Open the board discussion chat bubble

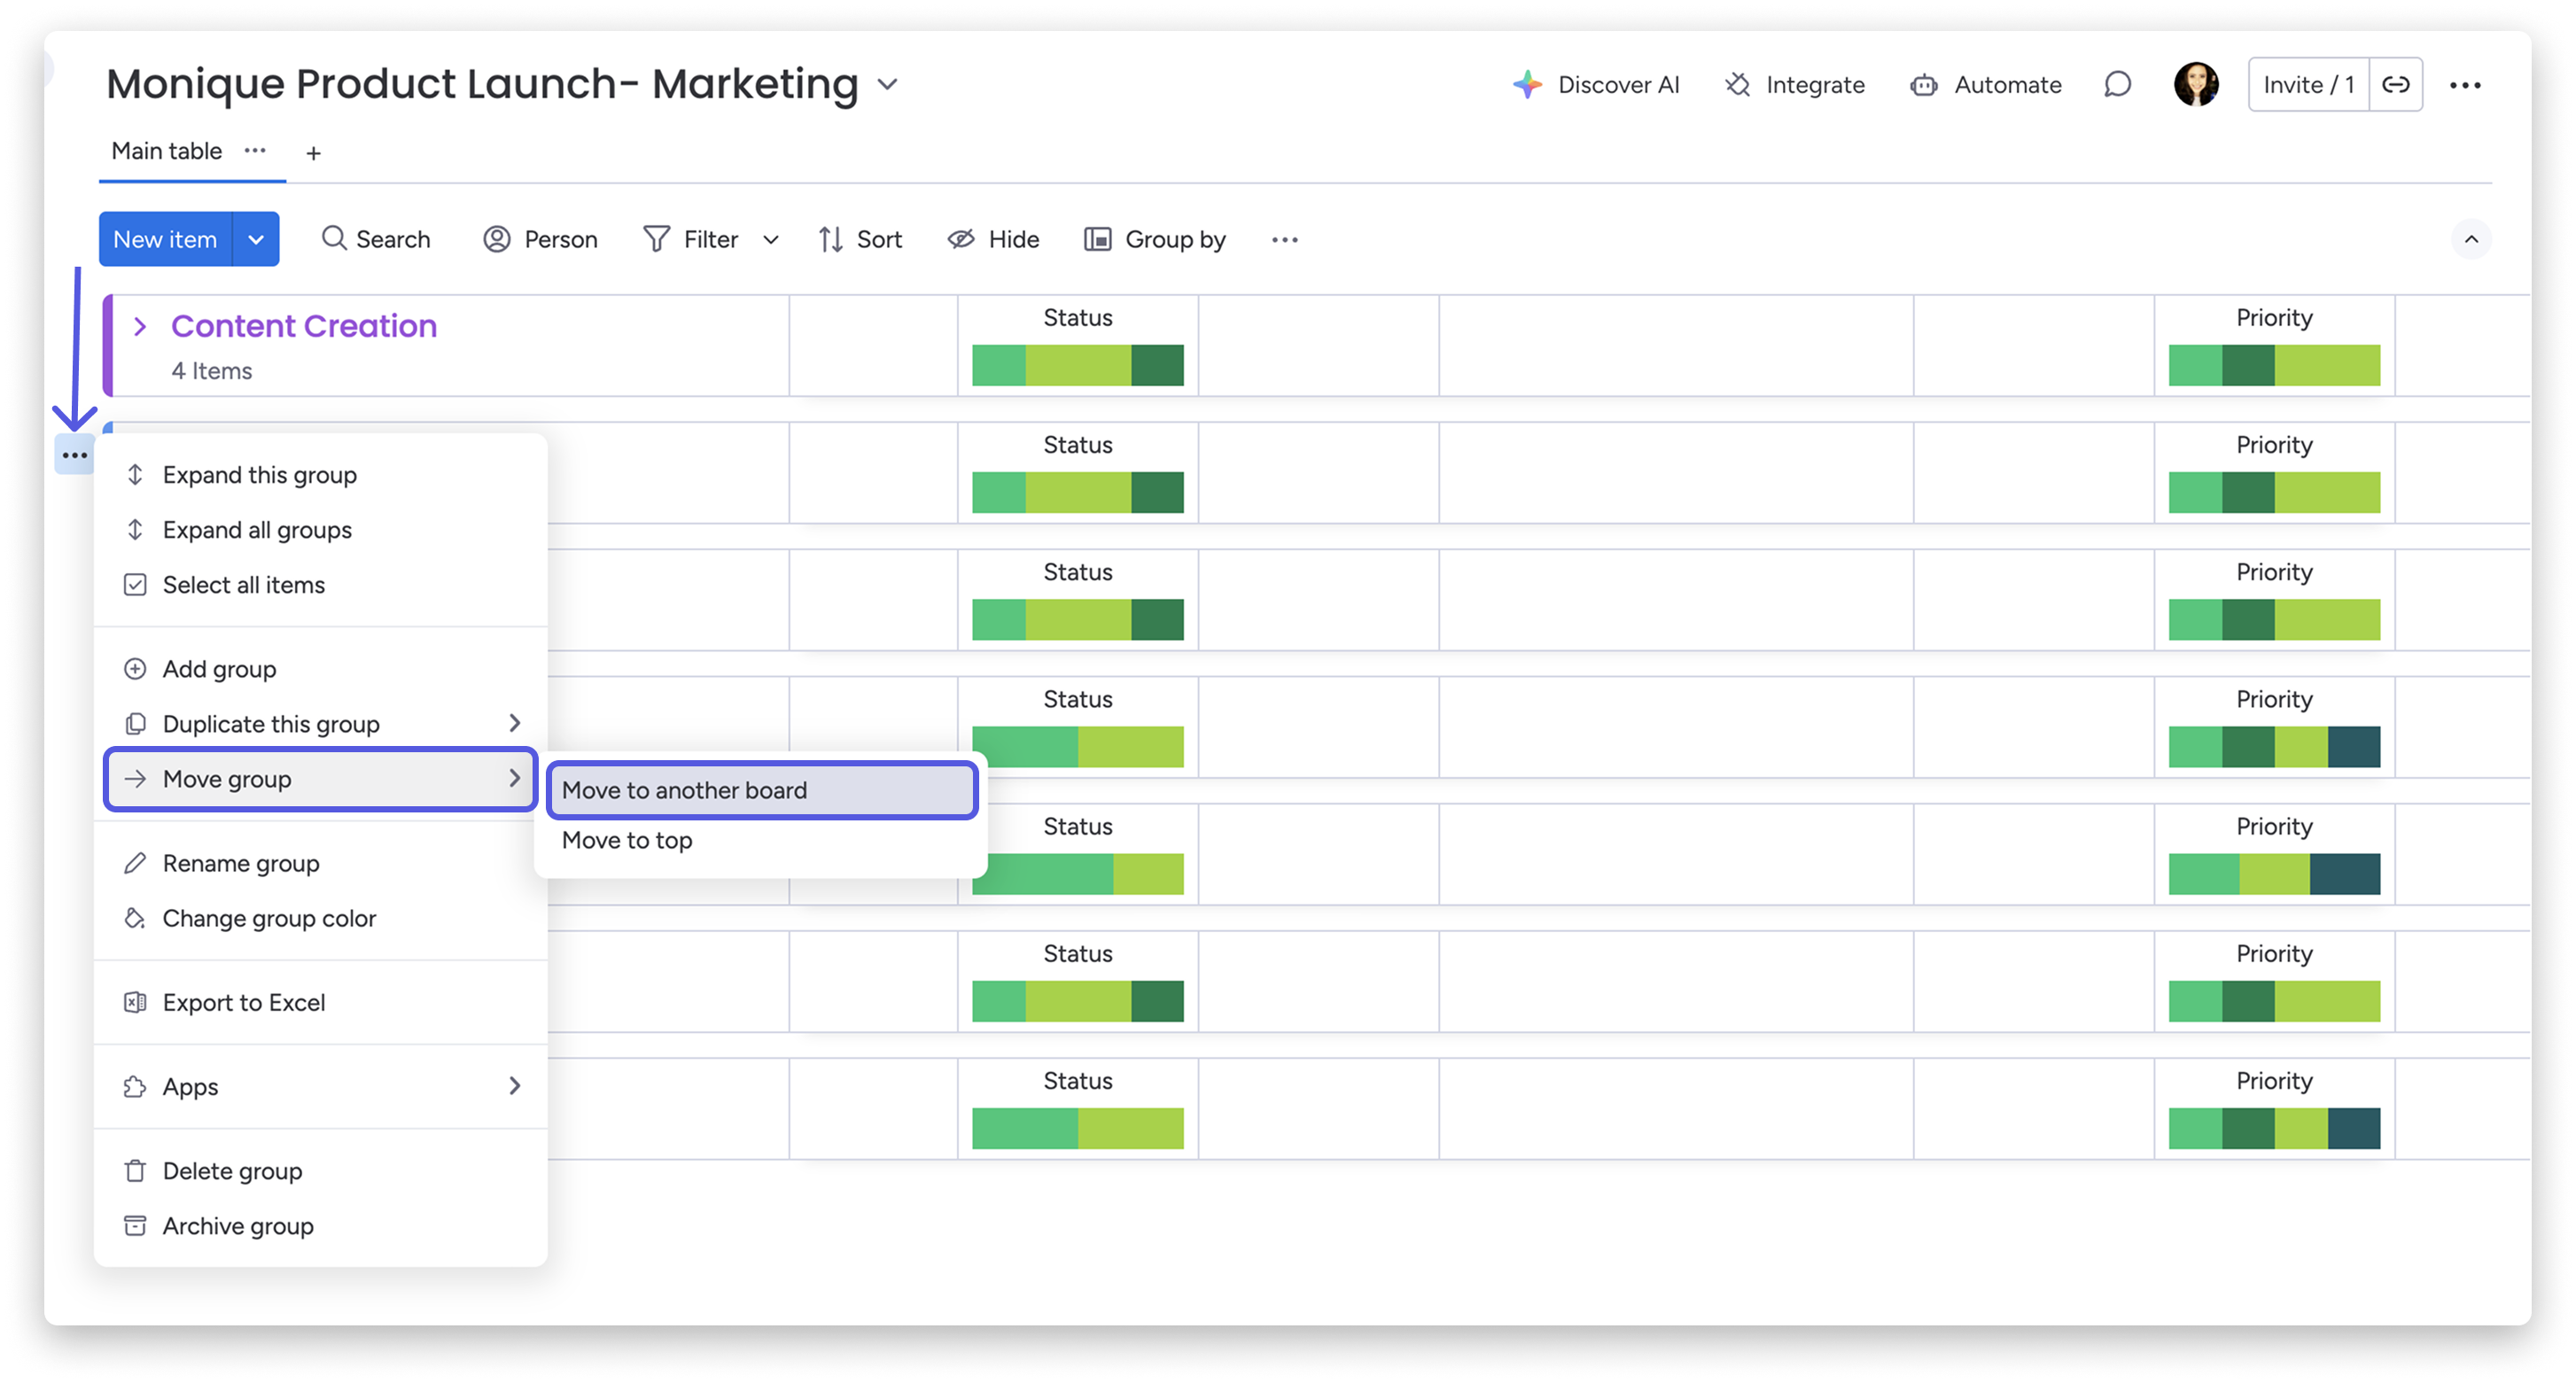pos(2117,85)
